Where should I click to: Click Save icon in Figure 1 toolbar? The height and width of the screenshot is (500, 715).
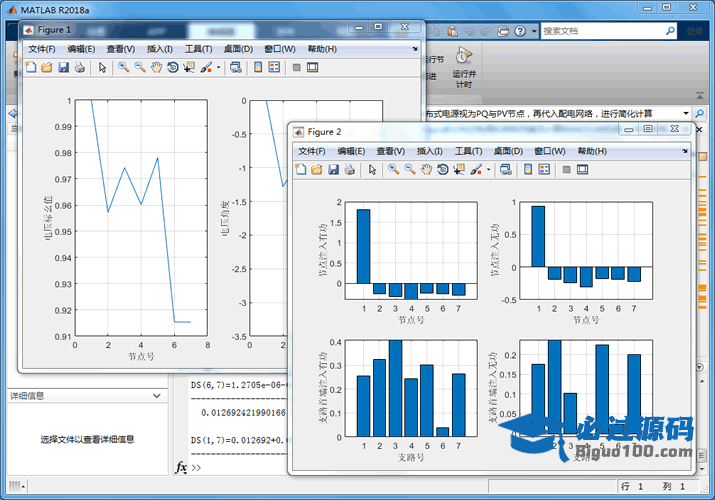click(63, 68)
